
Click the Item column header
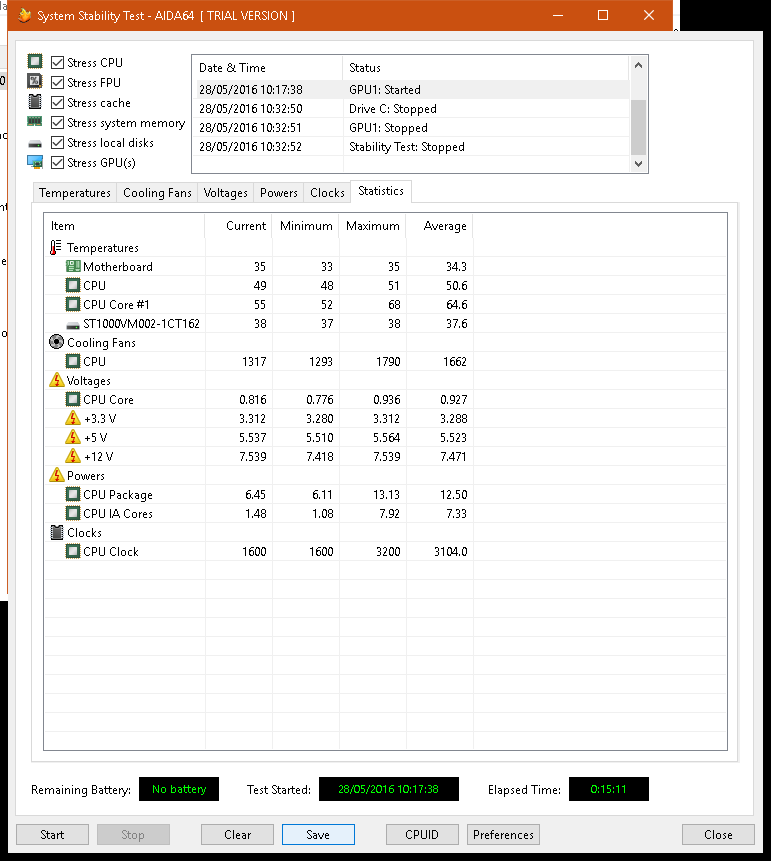click(x=125, y=226)
